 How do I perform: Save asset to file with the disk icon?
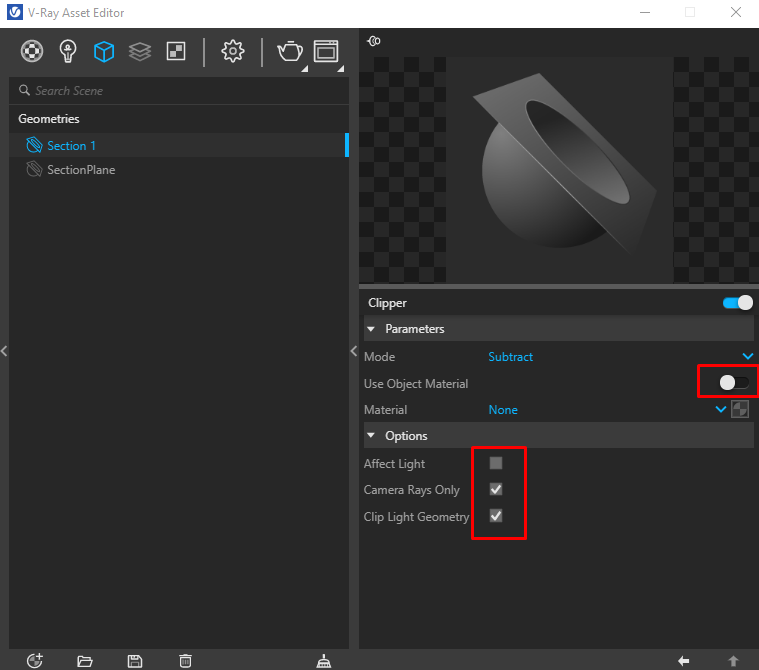[135, 661]
